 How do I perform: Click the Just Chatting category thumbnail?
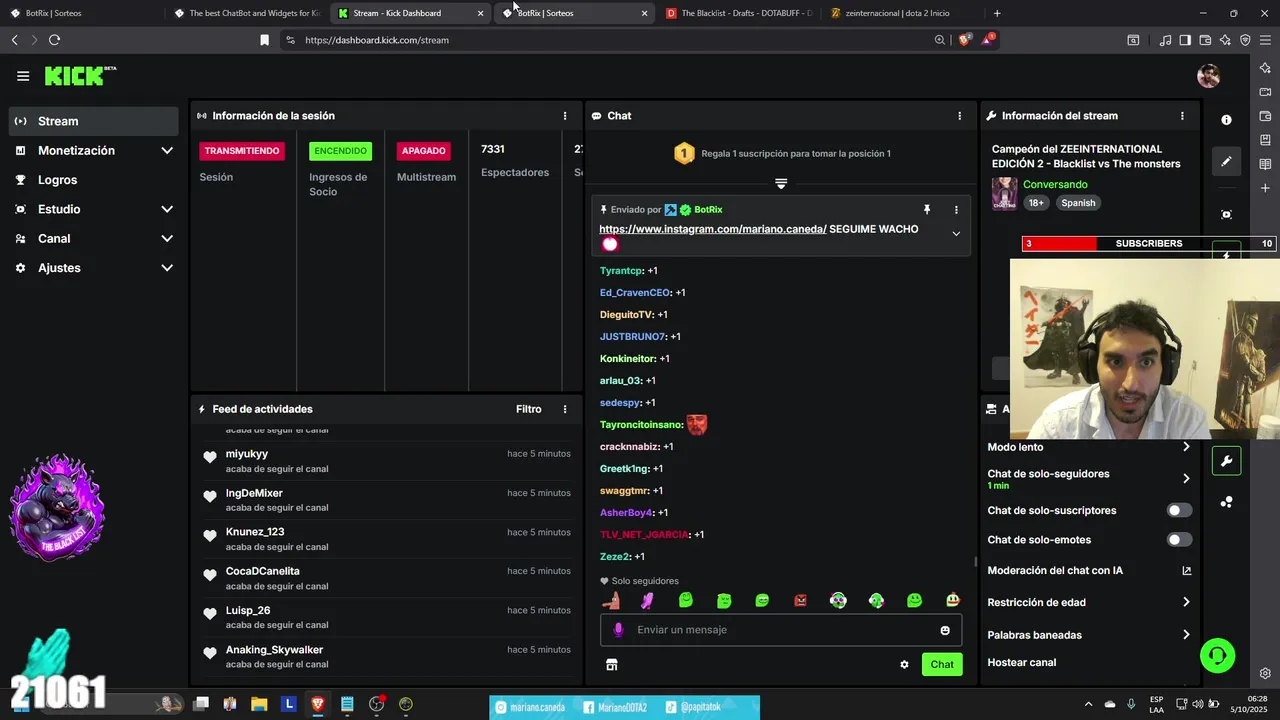click(1004, 193)
